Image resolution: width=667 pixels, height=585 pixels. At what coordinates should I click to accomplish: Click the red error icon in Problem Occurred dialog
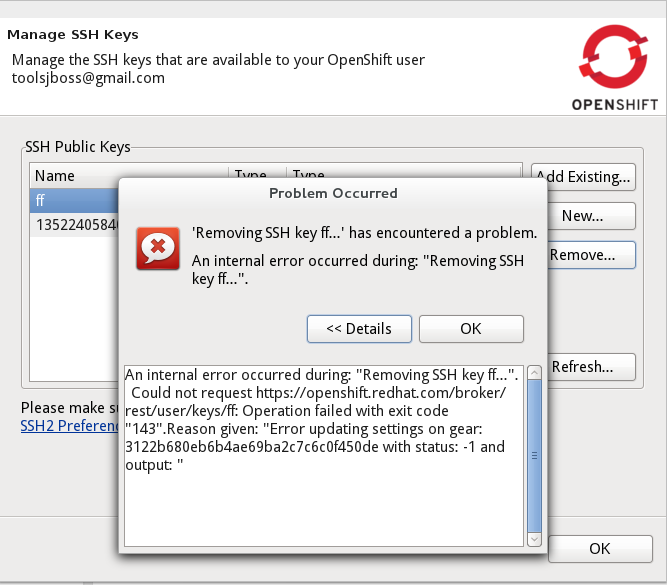pyautogui.click(x=157, y=248)
